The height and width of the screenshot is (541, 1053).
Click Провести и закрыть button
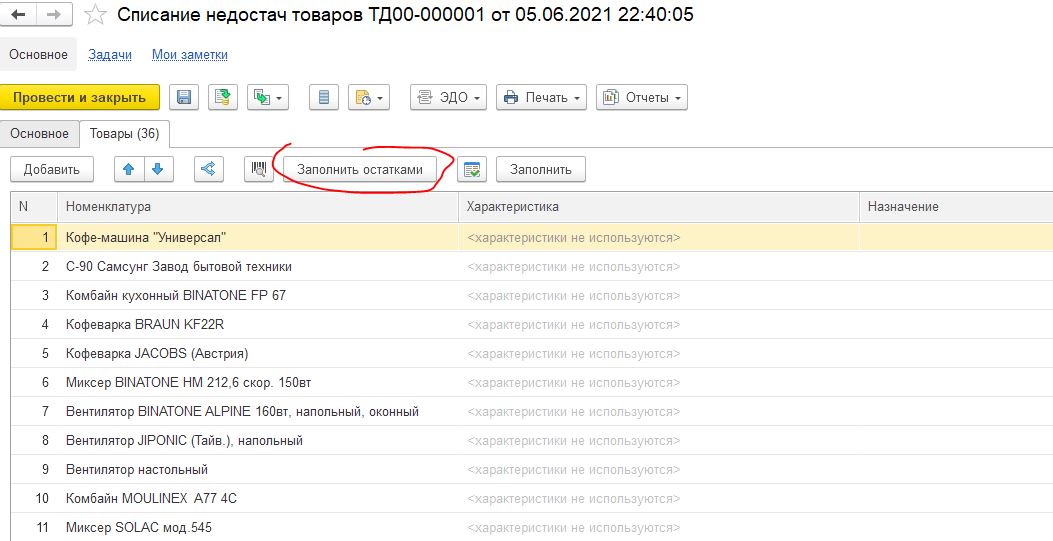click(79, 97)
